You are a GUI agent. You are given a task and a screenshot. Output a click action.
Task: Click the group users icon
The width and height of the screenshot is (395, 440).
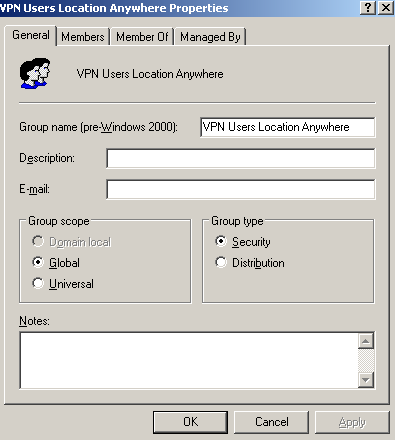click(35, 73)
